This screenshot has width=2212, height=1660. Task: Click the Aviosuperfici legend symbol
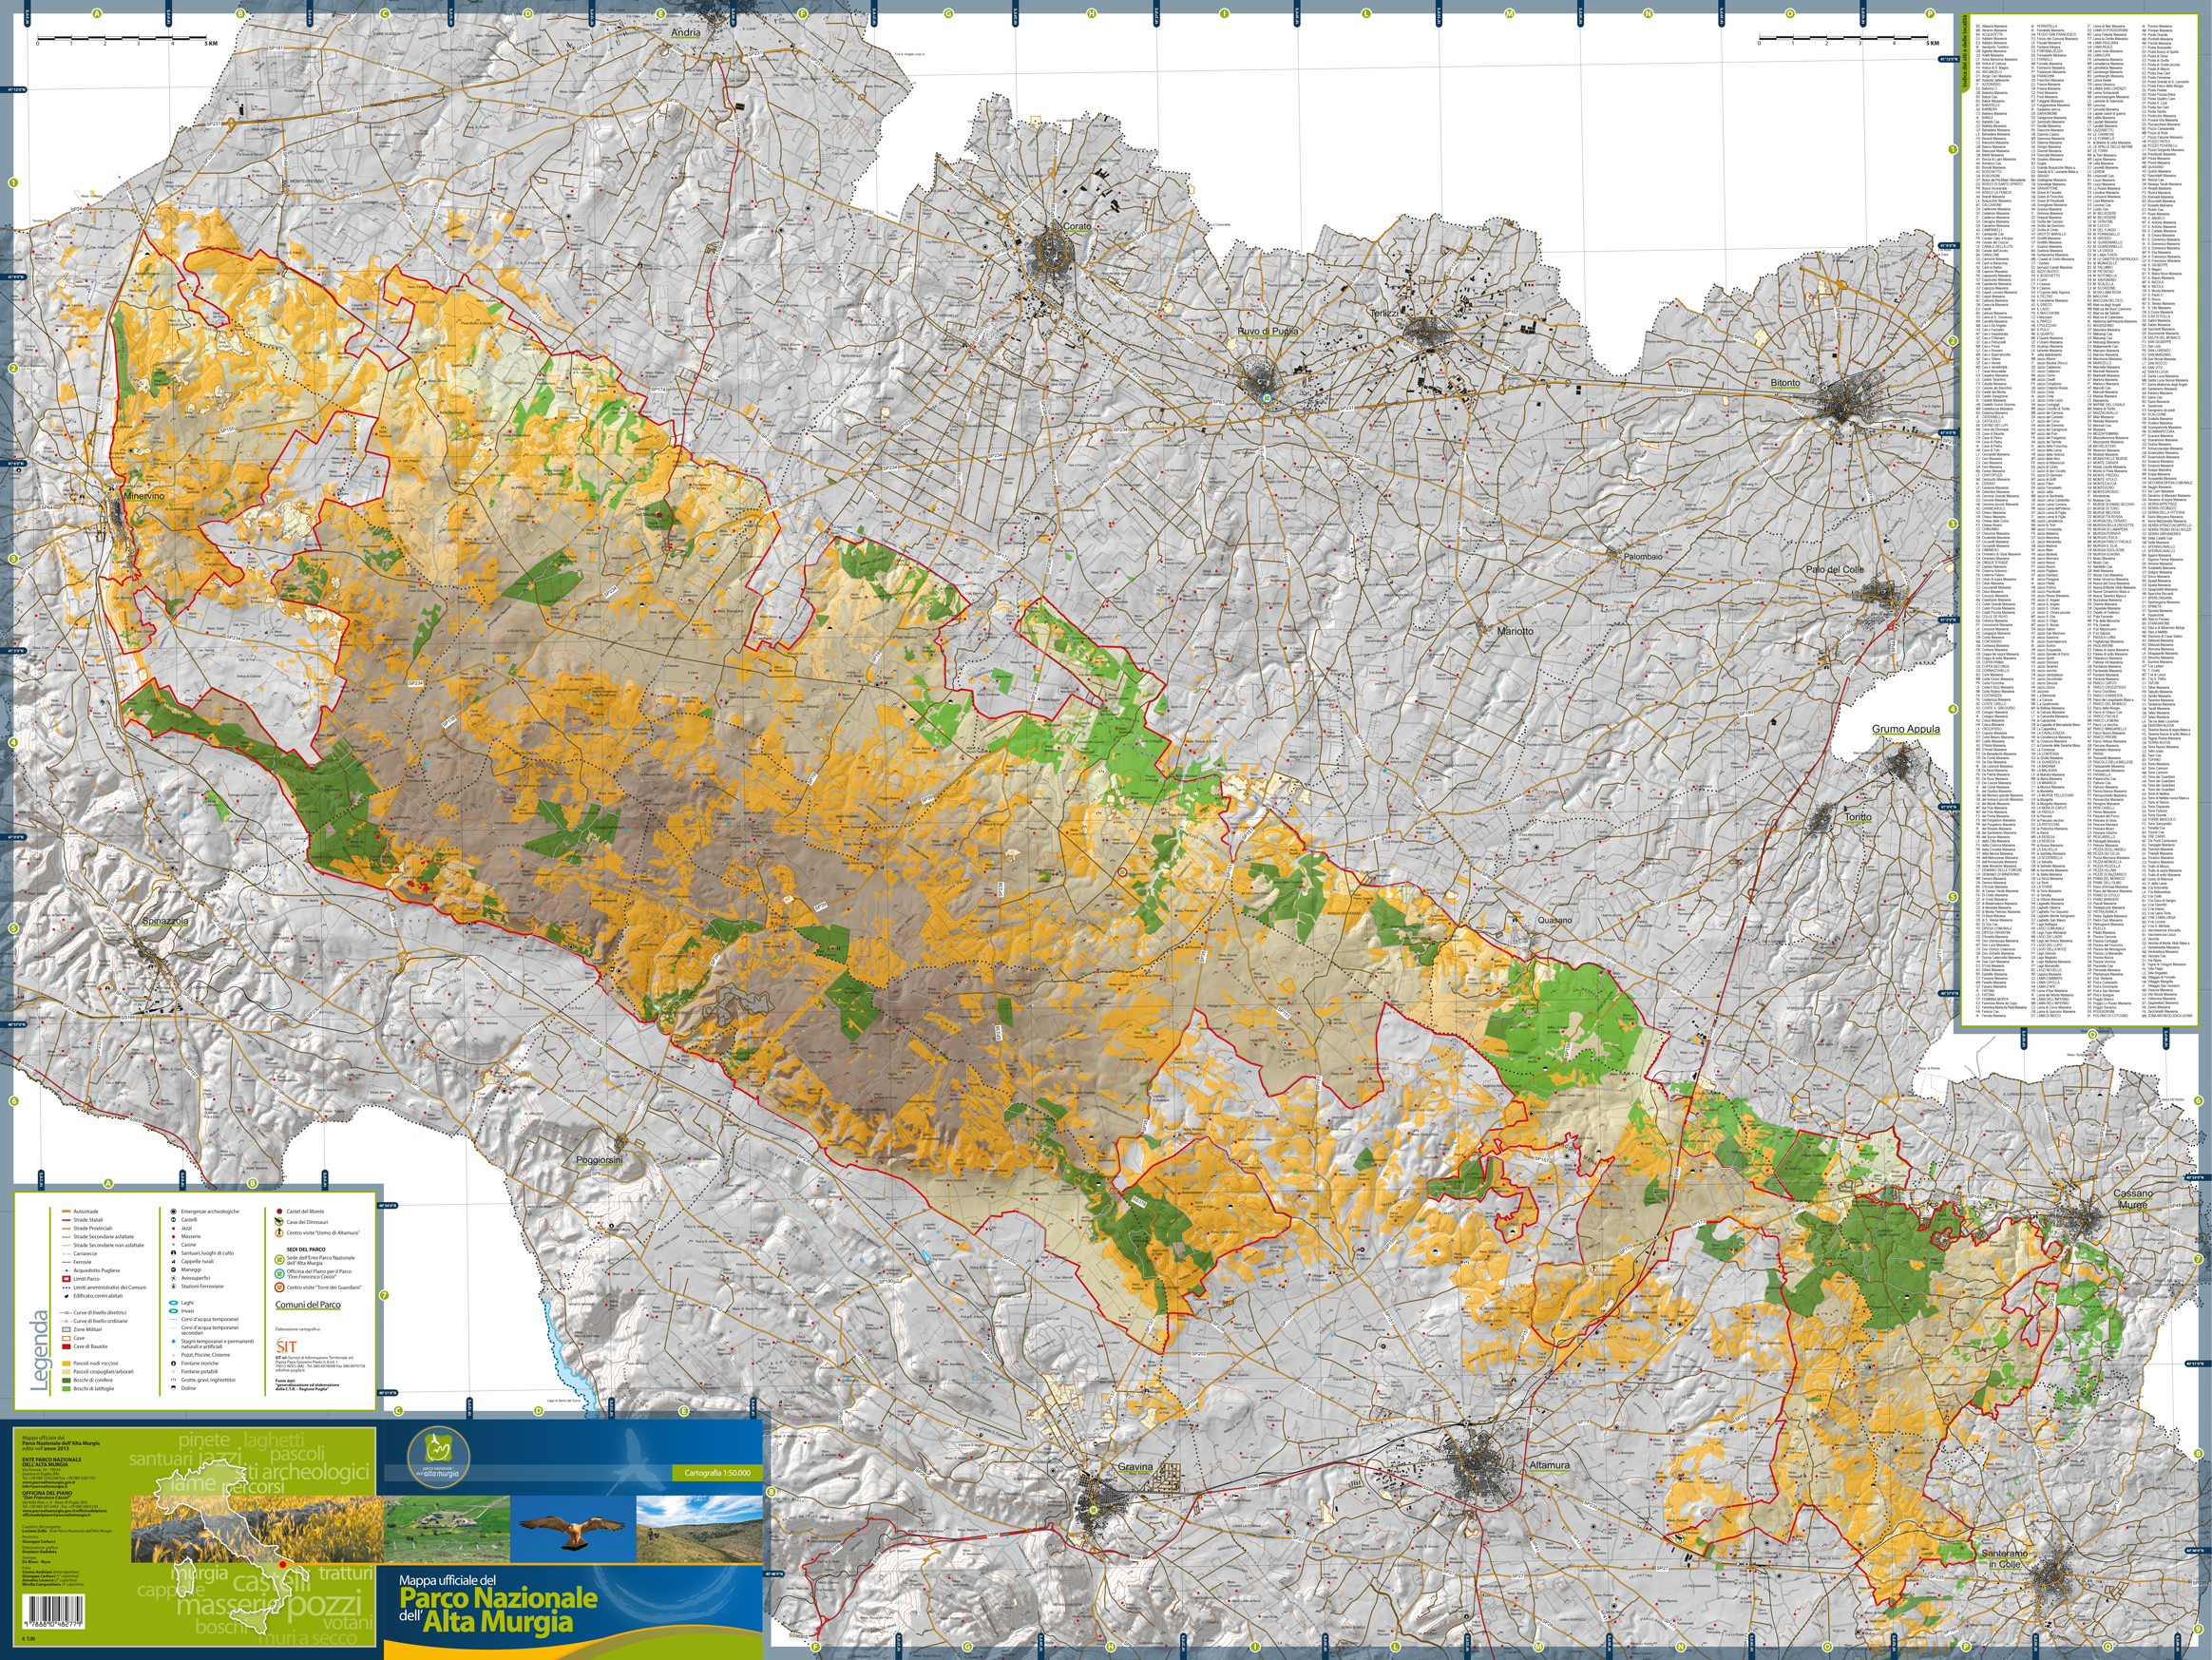[x=174, y=1279]
